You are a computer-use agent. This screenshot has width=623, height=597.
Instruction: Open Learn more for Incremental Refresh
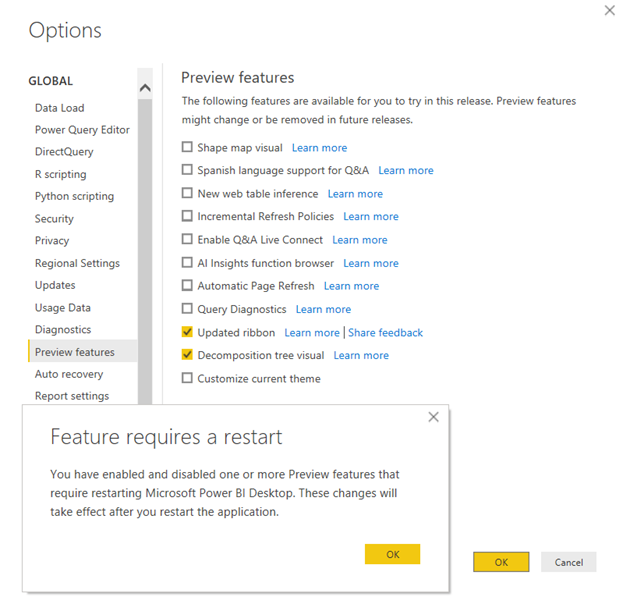(371, 216)
